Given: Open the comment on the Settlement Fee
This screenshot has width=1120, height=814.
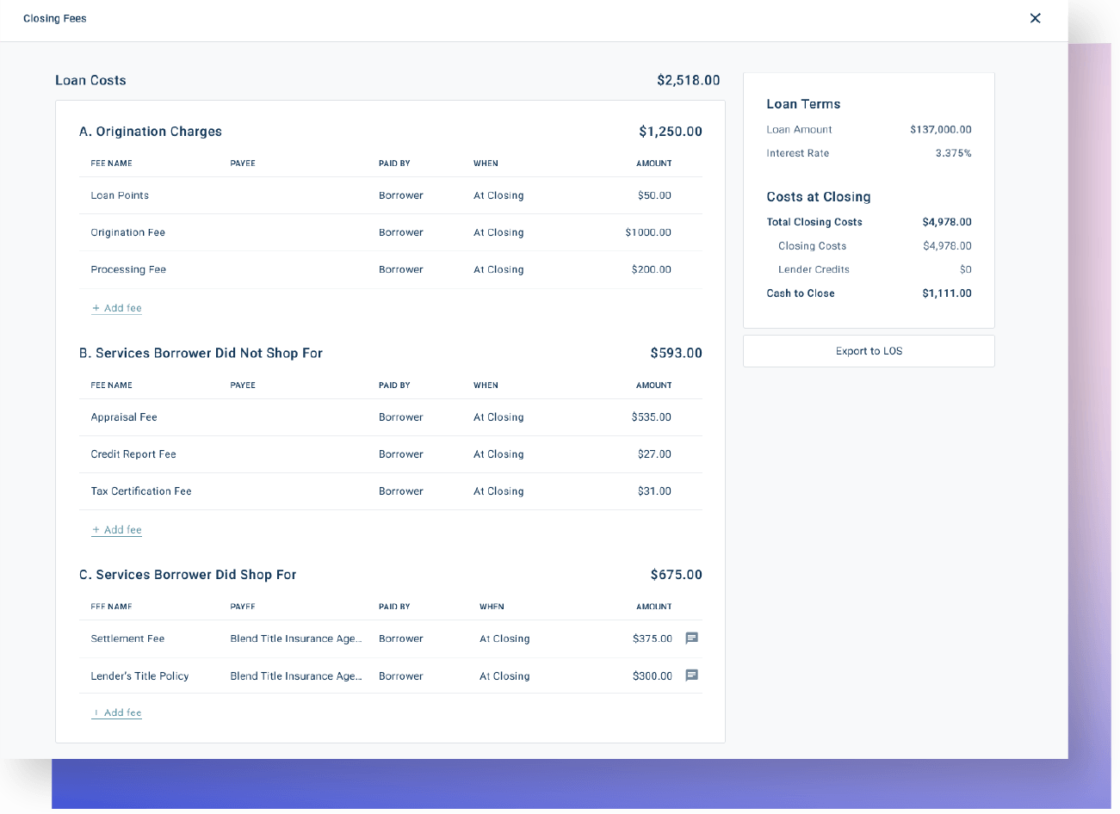Looking at the screenshot, I should pyautogui.click(x=690, y=638).
